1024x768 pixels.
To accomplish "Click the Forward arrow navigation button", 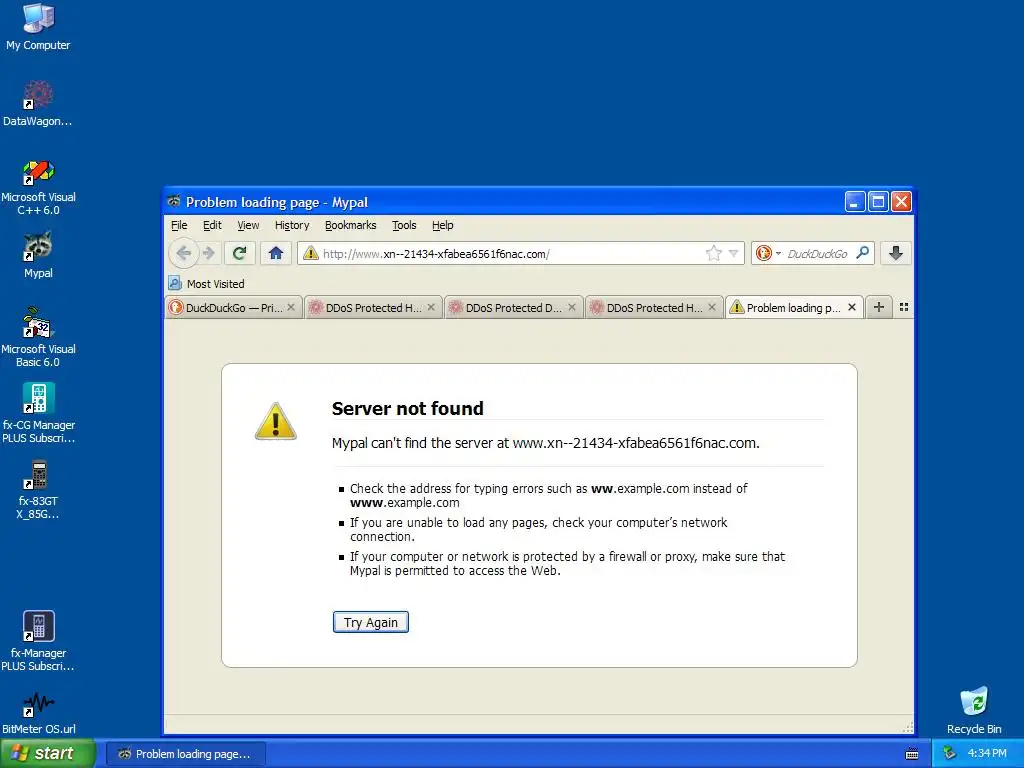I will tap(208, 253).
